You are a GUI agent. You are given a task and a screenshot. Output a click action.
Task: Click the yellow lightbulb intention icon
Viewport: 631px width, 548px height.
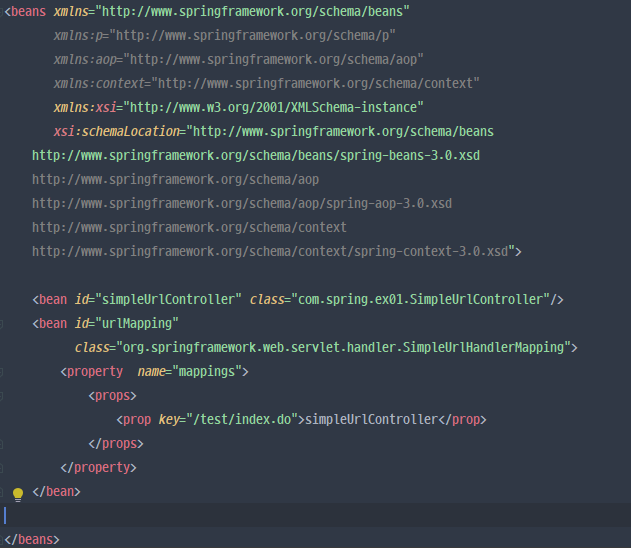point(18,494)
